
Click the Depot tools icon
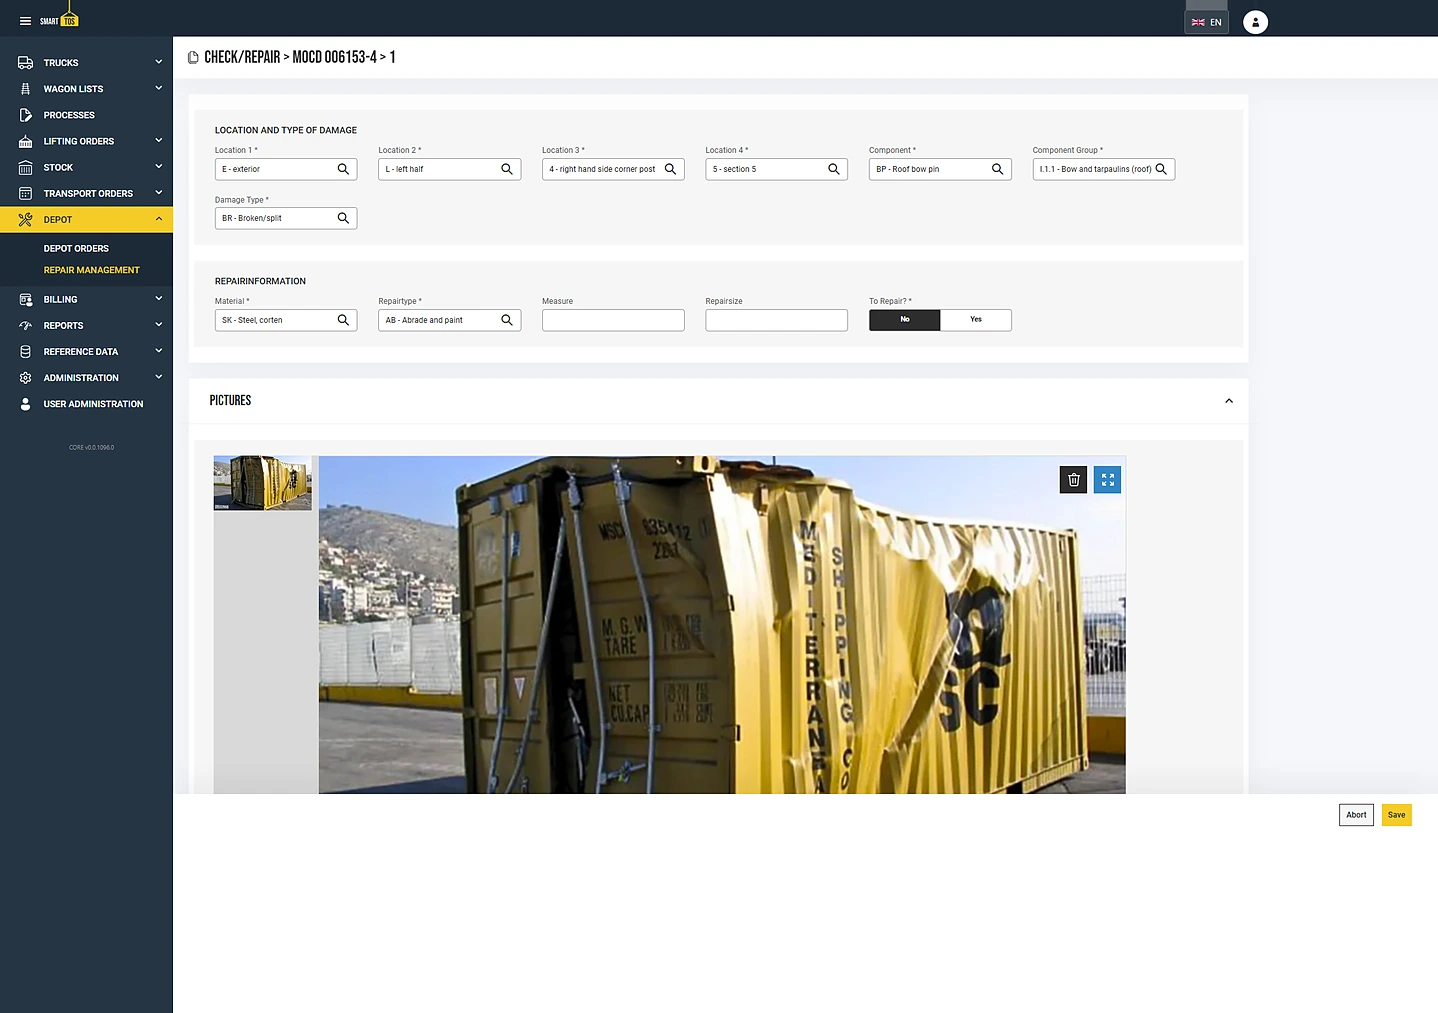point(25,219)
